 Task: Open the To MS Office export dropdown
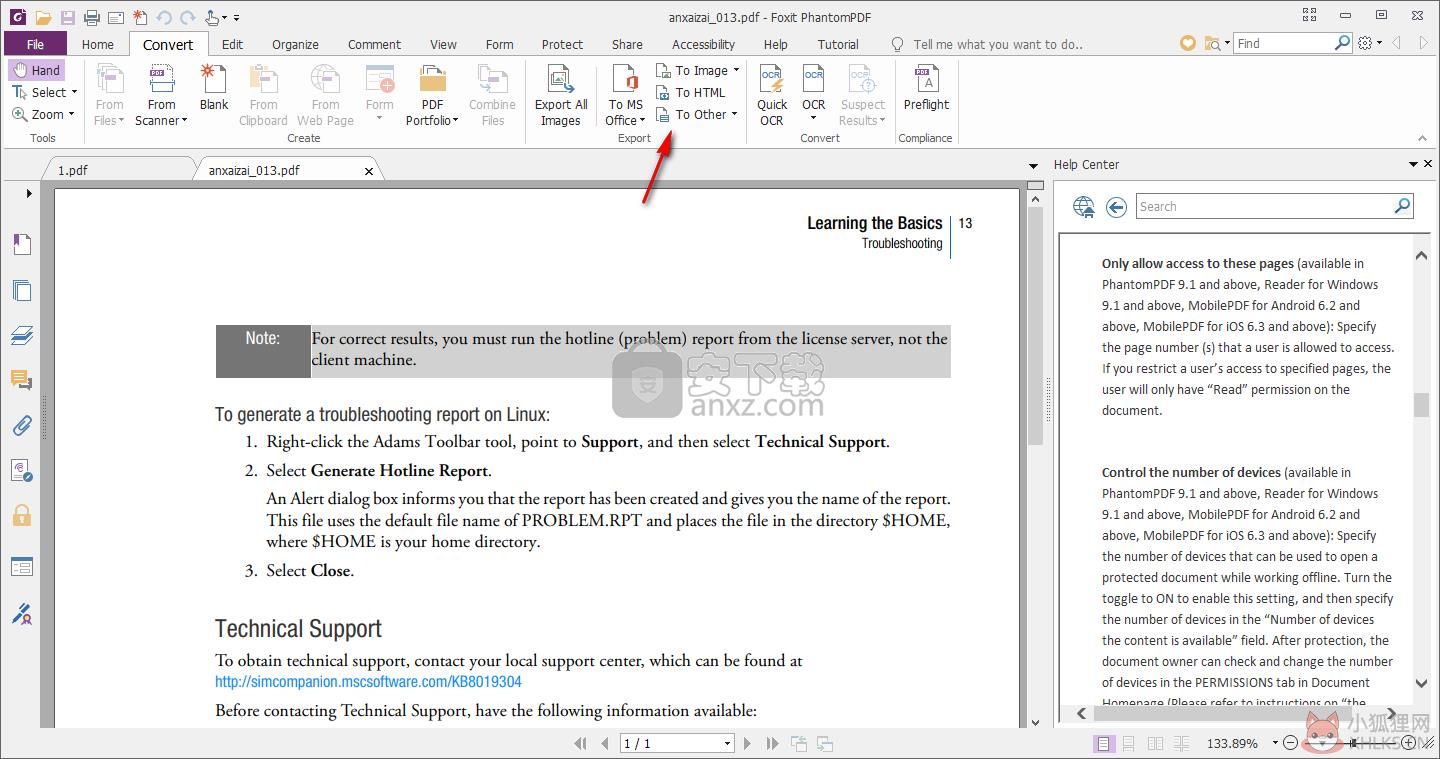626,95
